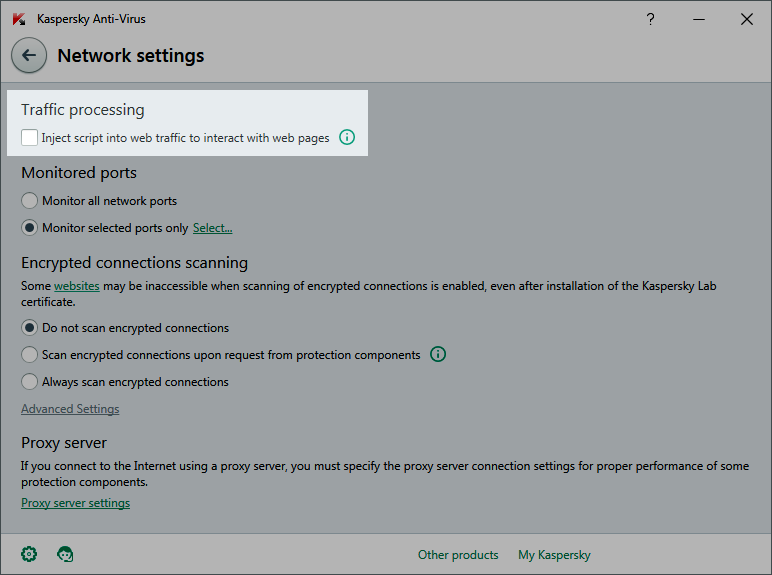772x575 pixels.
Task: Enable inject script into web traffic checkbox
Action: tap(30, 137)
